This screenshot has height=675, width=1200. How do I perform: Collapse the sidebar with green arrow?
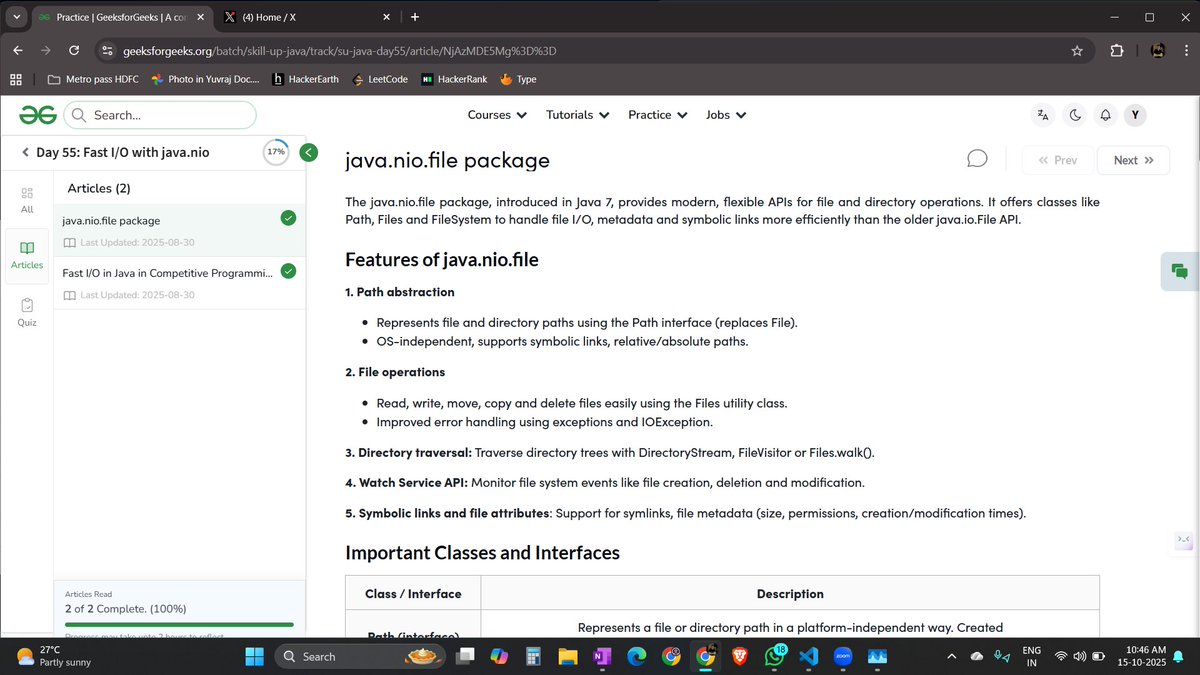point(308,152)
